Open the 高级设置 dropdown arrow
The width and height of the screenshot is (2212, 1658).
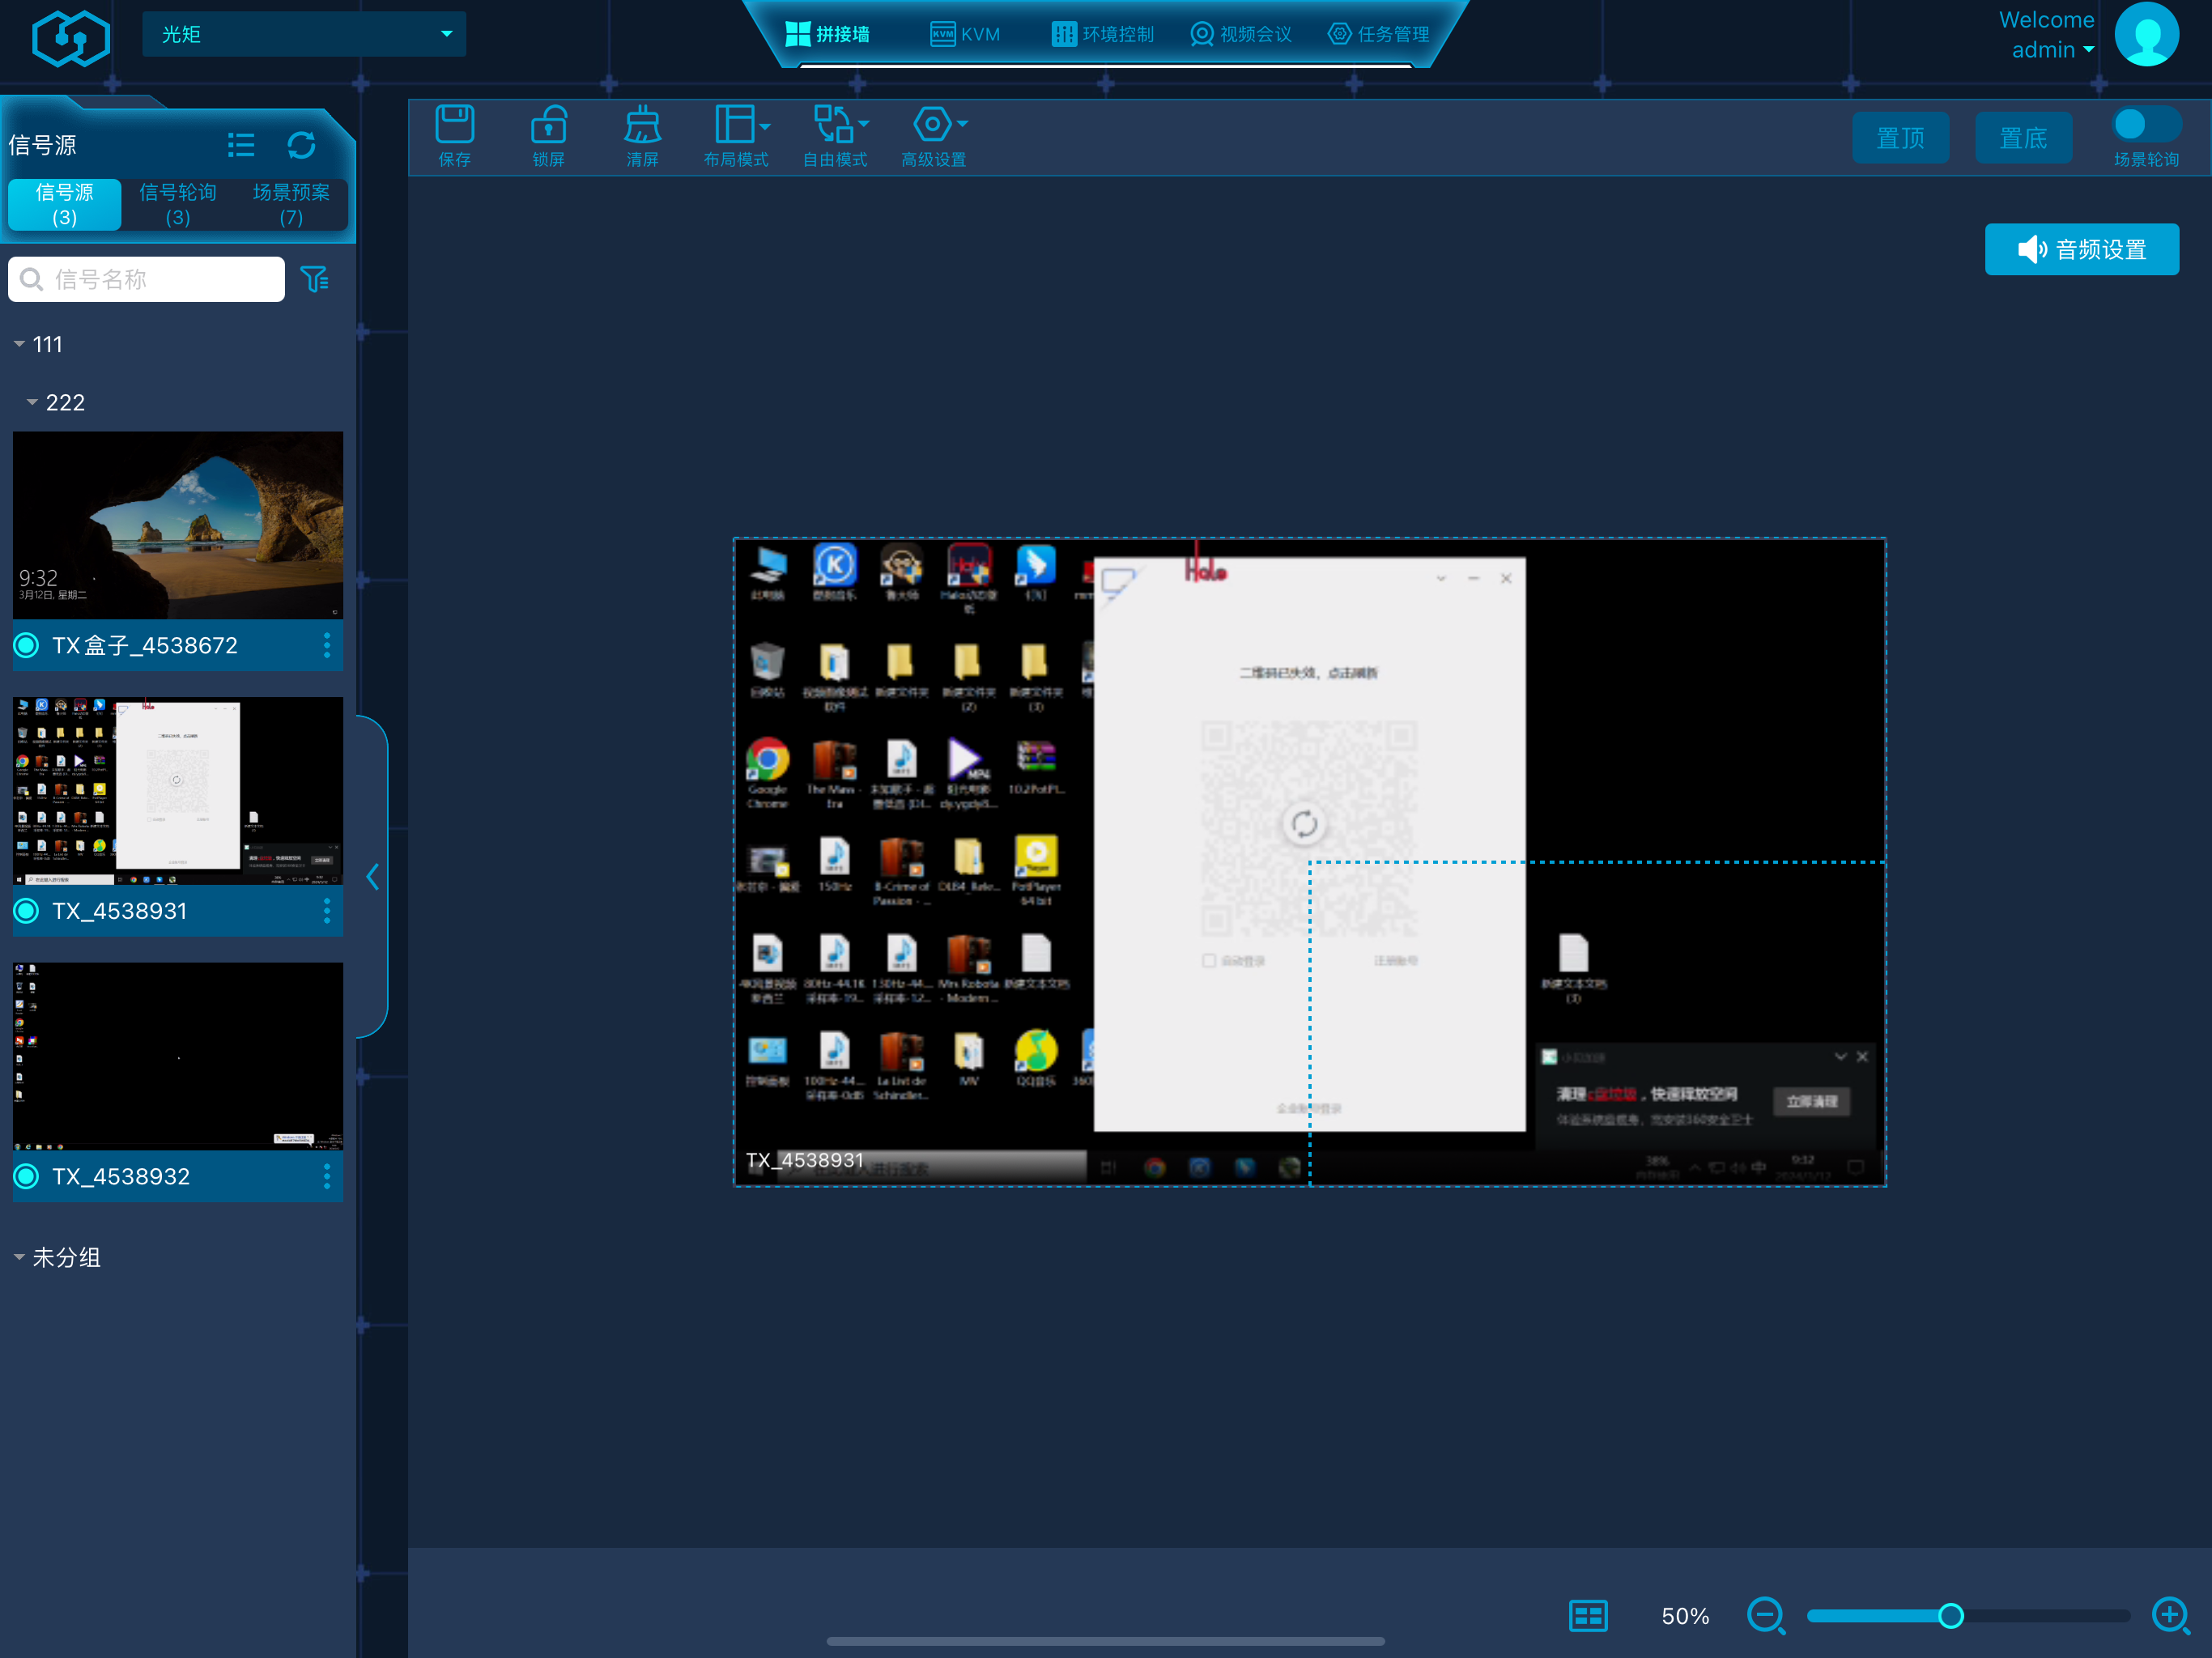(962, 124)
